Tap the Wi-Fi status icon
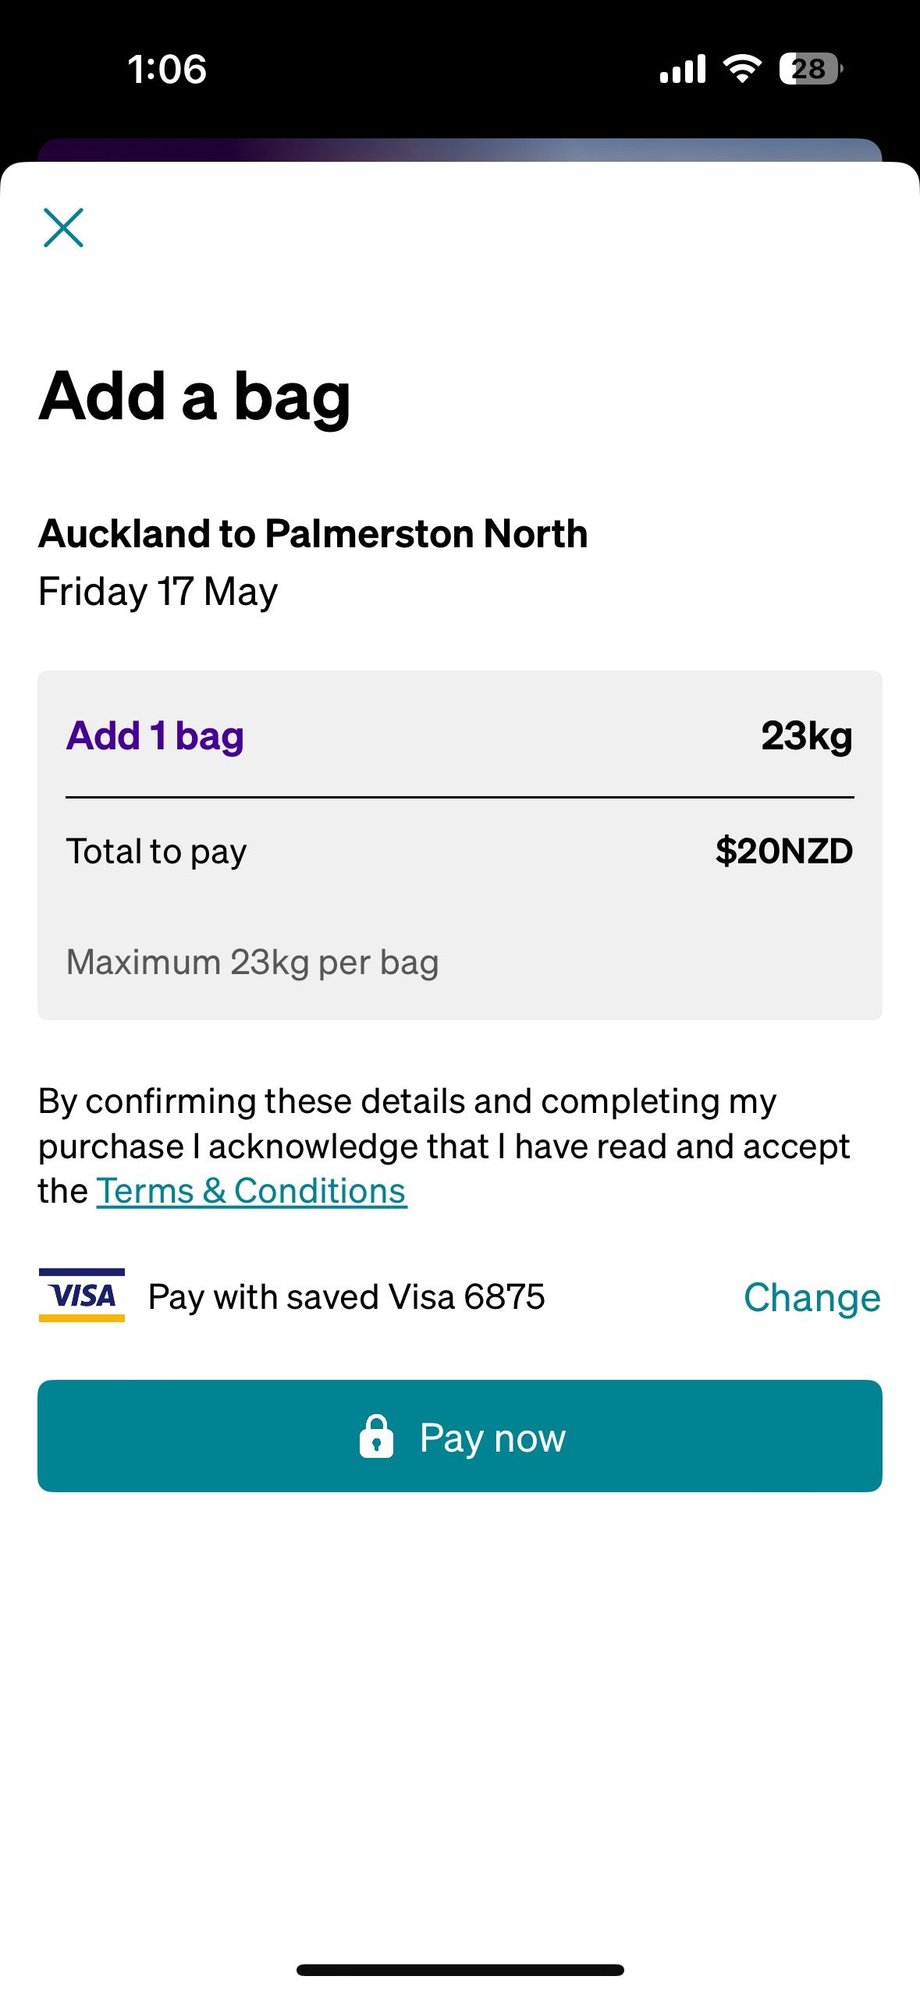920x1995 pixels. pyautogui.click(x=742, y=69)
